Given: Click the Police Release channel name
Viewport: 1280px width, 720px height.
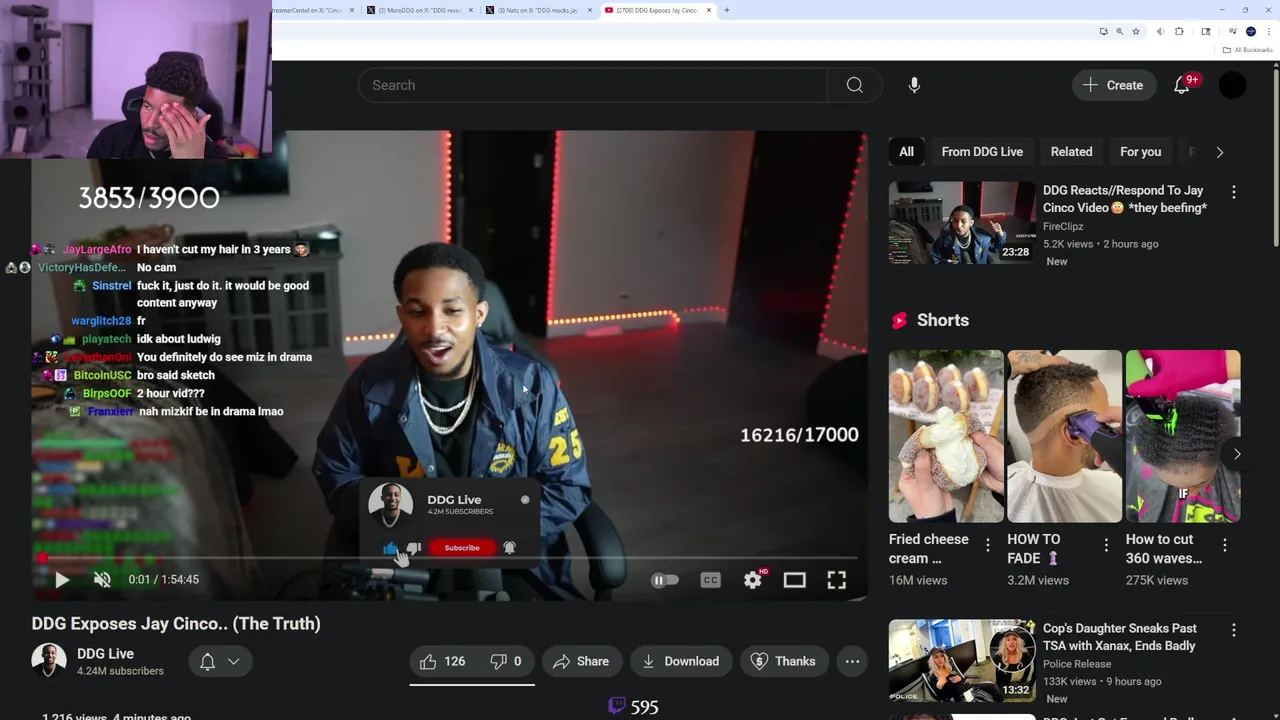Looking at the screenshot, I should (1077, 664).
